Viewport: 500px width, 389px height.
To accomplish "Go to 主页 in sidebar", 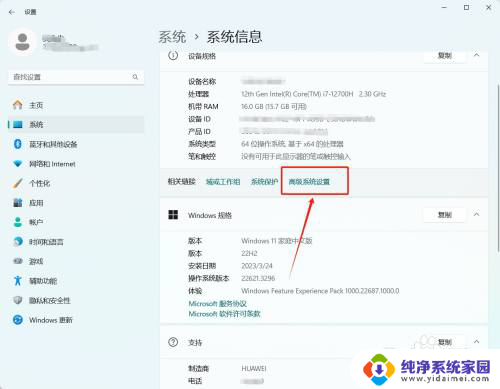I will 36,105.
